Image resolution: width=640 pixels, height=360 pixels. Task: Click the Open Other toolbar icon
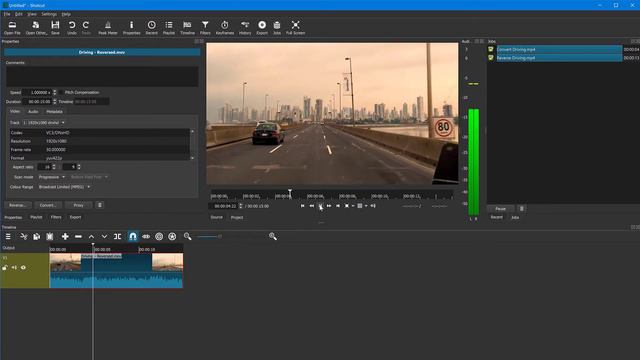pos(36,28)
